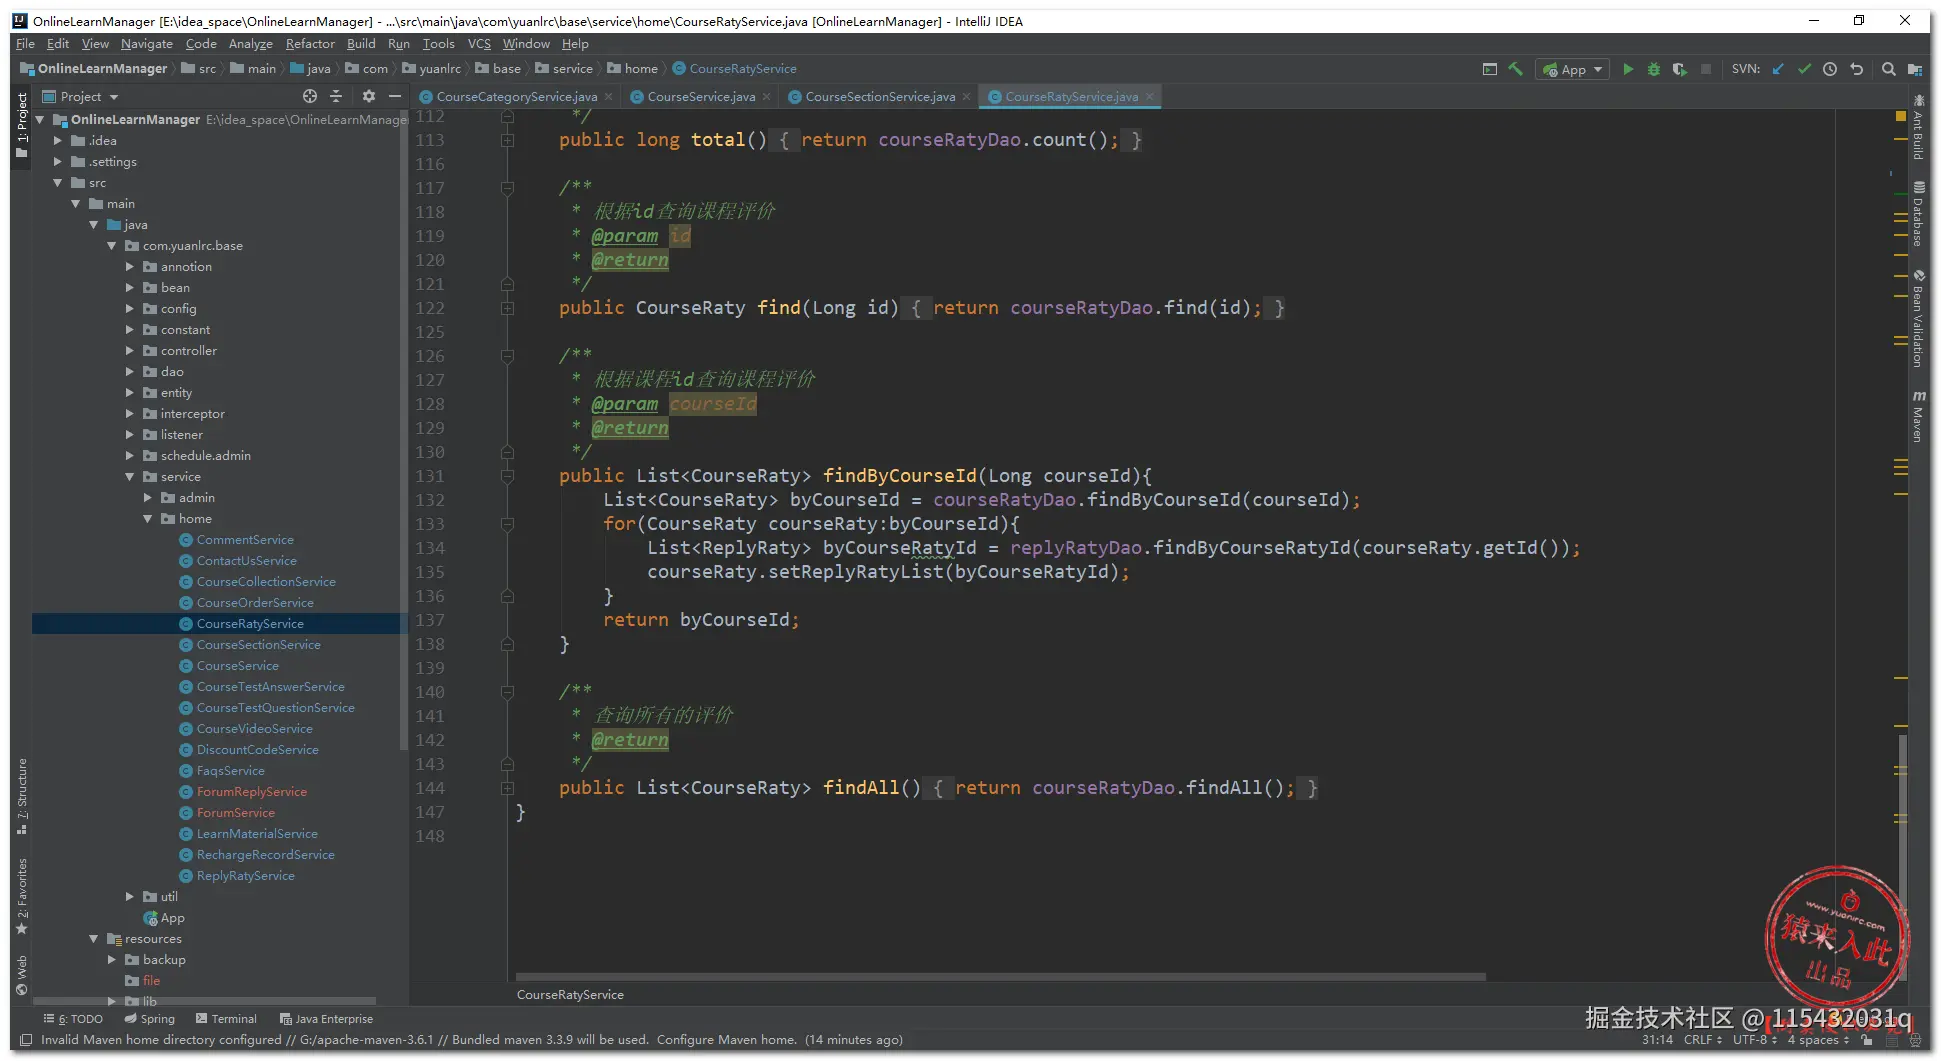Open the Java Enterprise tool window
The height and width of the screenshot is (1061, 1941).
pos(327,1019)
